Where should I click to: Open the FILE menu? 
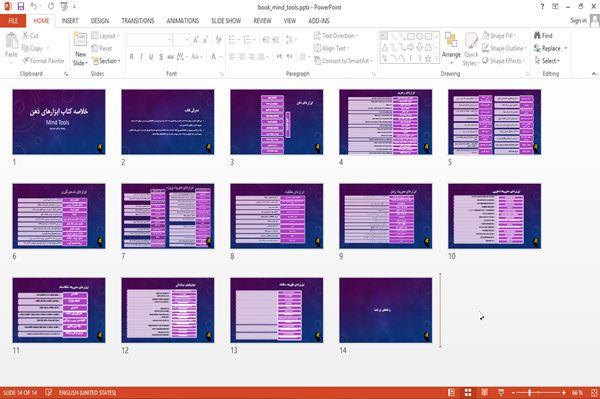[13, 21]
